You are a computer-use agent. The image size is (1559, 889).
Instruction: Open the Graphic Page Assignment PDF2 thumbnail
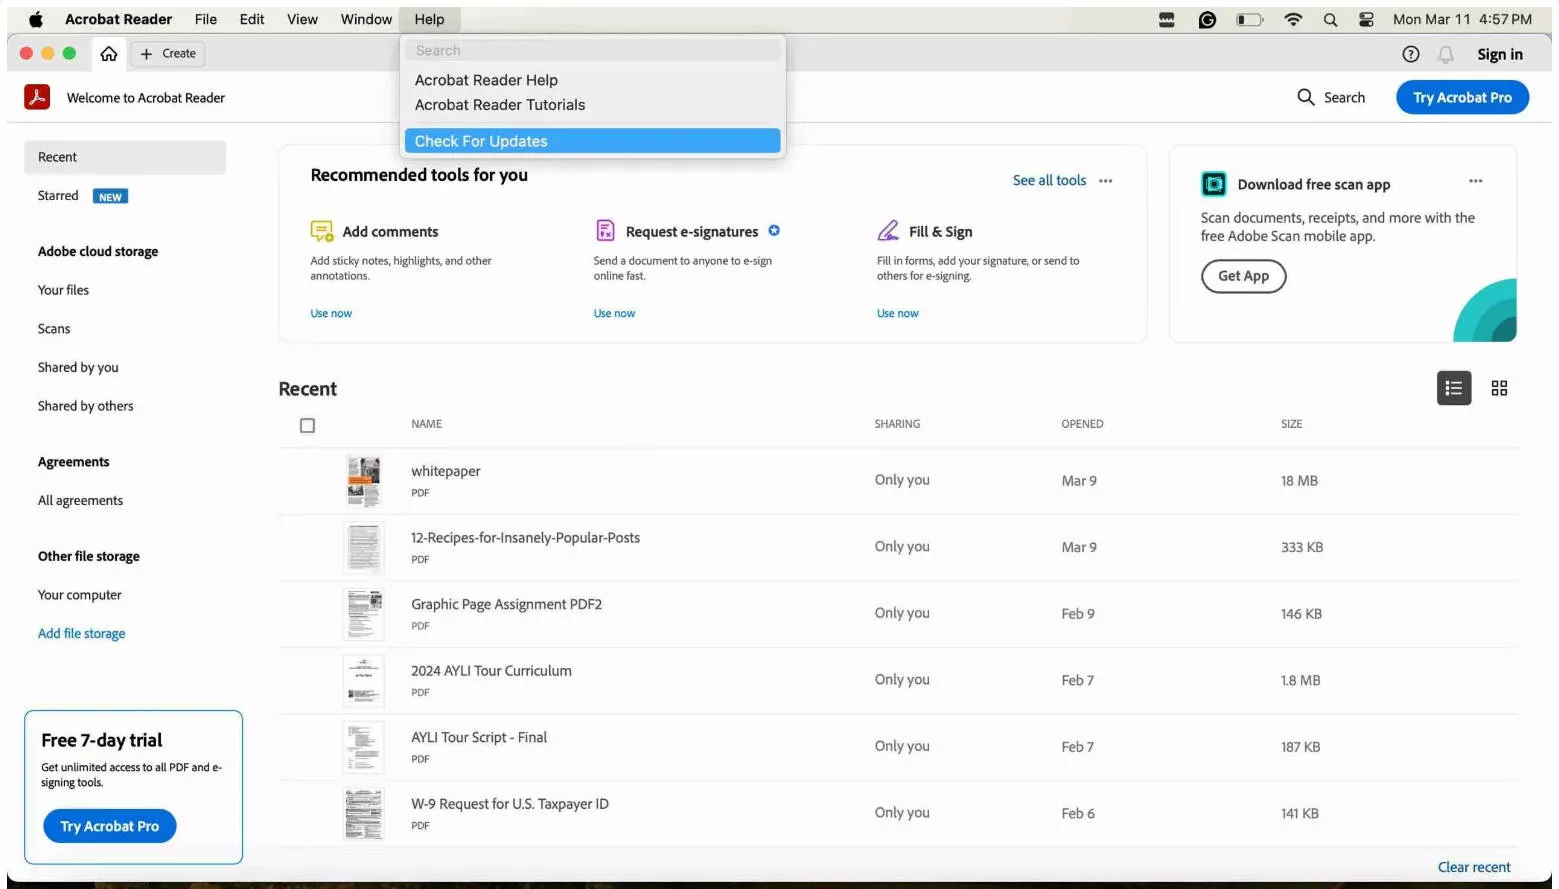point(364,614)
